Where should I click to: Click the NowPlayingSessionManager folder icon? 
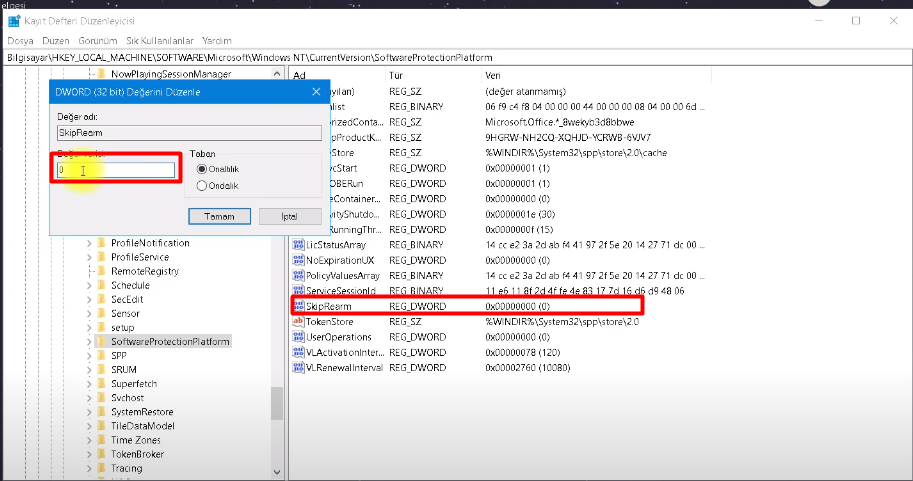[x=101, y=74]
